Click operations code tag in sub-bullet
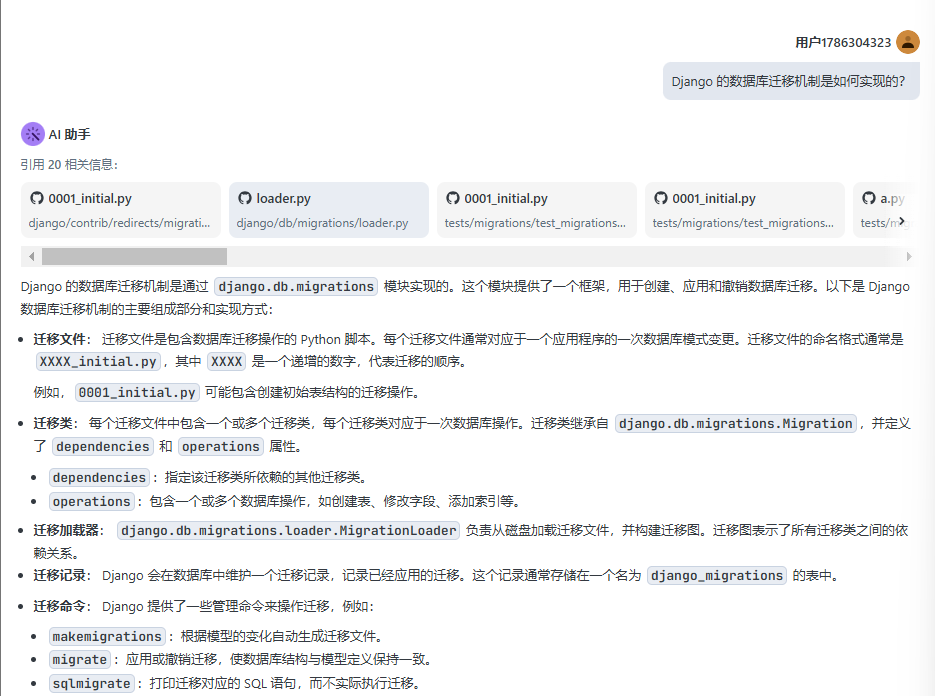Screen dimensions: 935x696 (91, 502)
